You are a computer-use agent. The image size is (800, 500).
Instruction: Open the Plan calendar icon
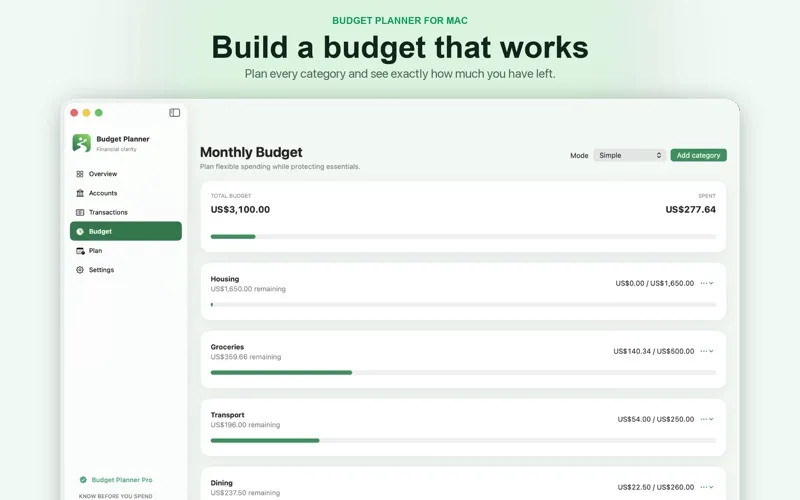pos(80,251)
